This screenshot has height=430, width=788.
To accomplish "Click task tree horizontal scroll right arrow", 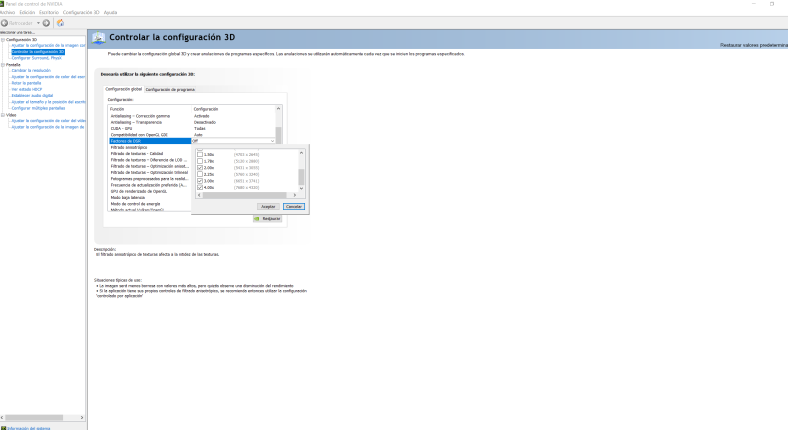I will pos(82,417).
